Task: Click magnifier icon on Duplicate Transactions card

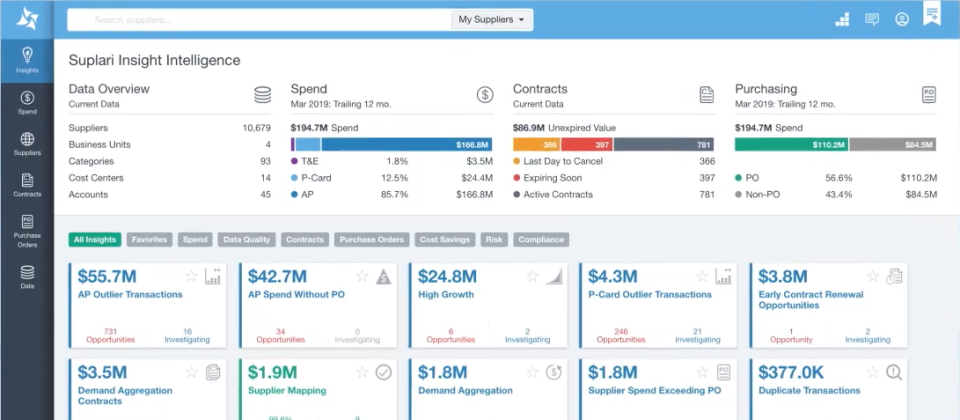Action: tap(894, 372)
